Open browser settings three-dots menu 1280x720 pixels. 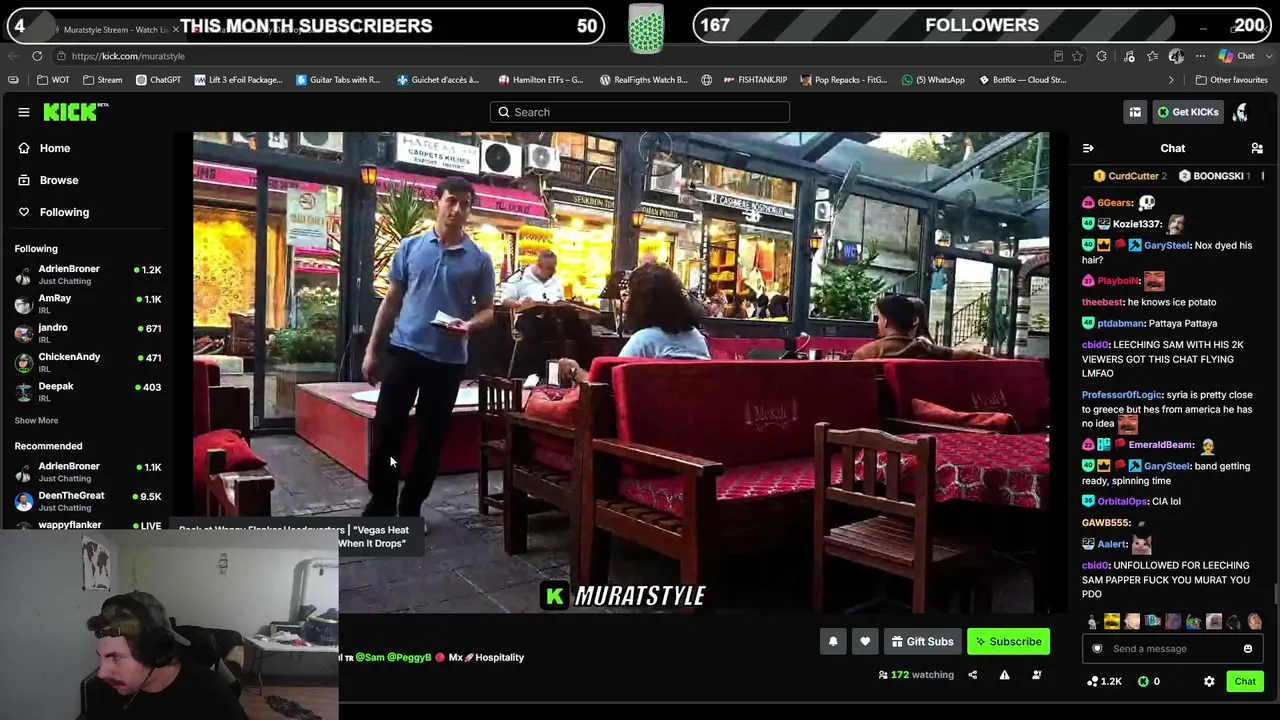pos(1200,56)
